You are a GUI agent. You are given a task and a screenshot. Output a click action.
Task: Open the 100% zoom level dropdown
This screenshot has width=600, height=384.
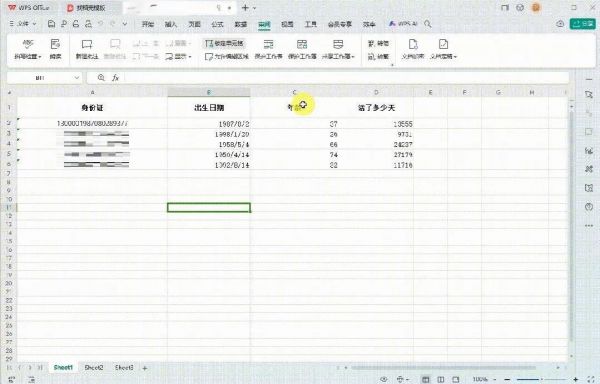point(484,379)
